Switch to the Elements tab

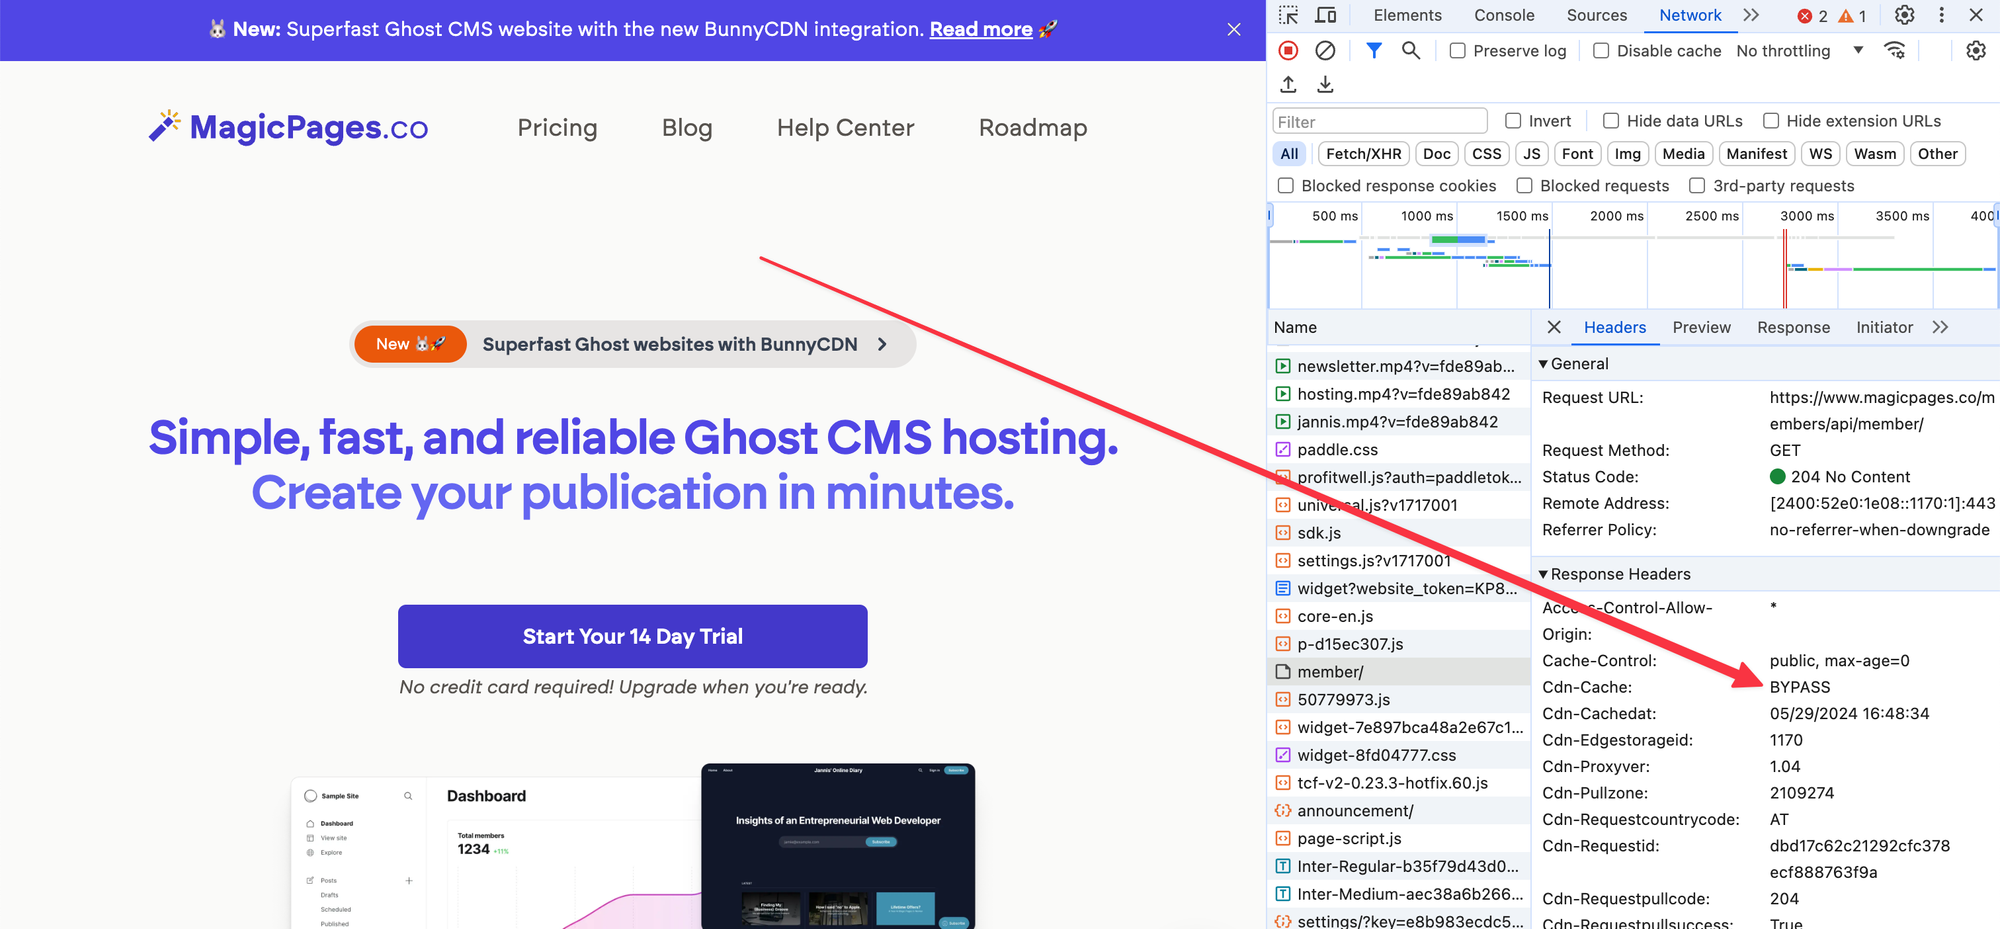click(1408, 15)
